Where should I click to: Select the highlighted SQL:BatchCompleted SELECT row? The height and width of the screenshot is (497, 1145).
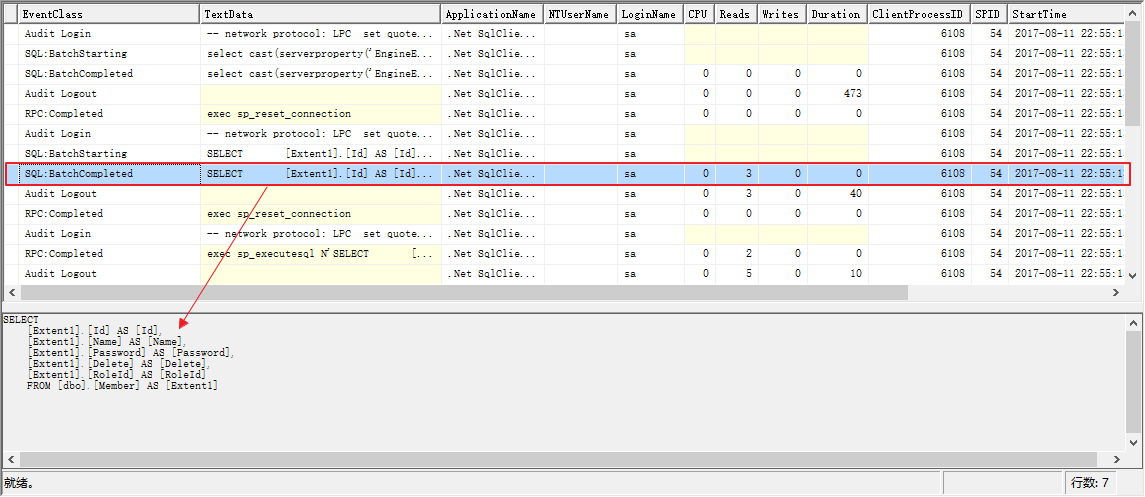[x=564, y=174]
